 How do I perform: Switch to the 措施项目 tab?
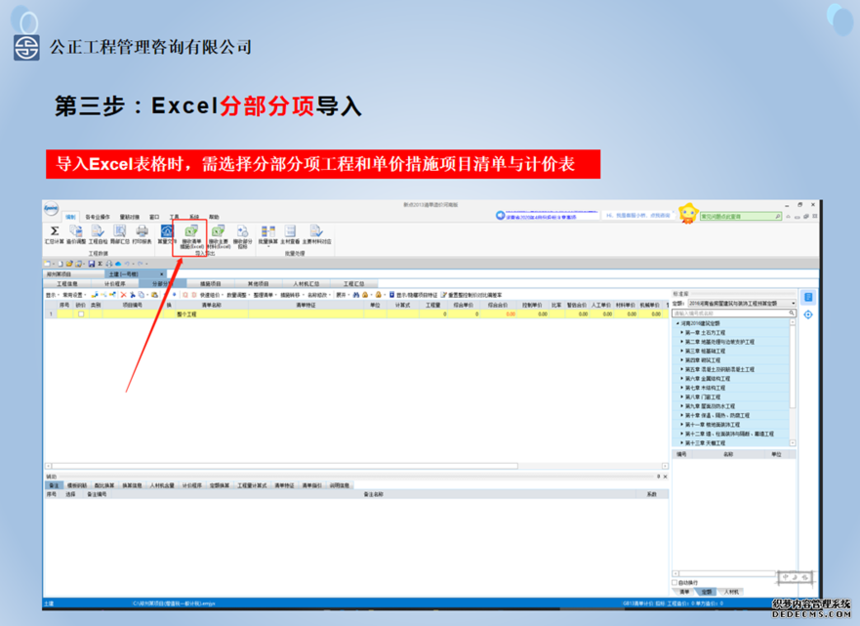tap(210, 284)
